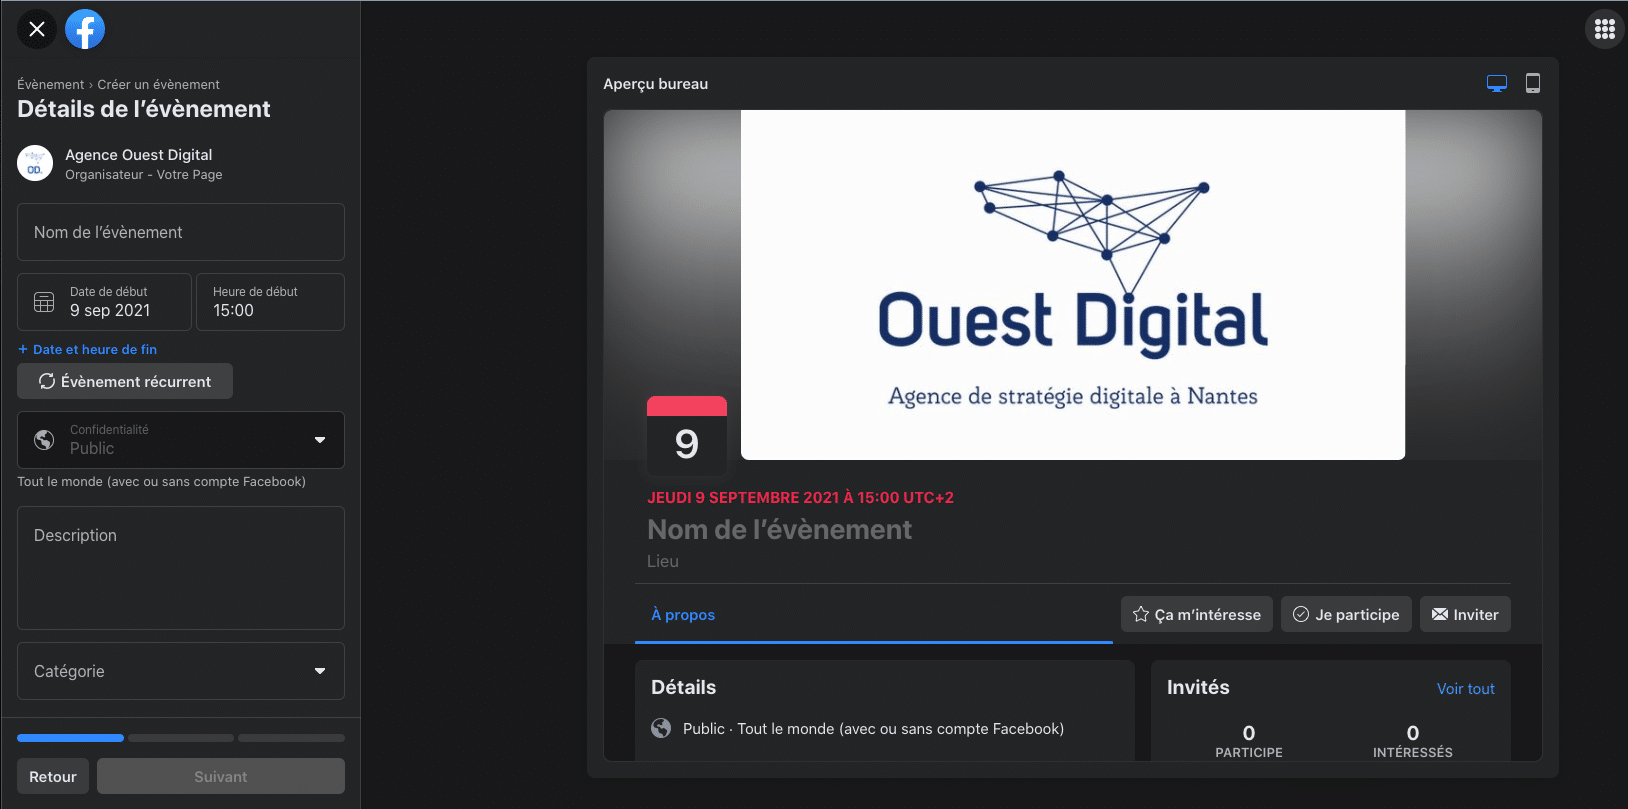Click the Catégorie dropdown arrow

[x=320, y=671]
